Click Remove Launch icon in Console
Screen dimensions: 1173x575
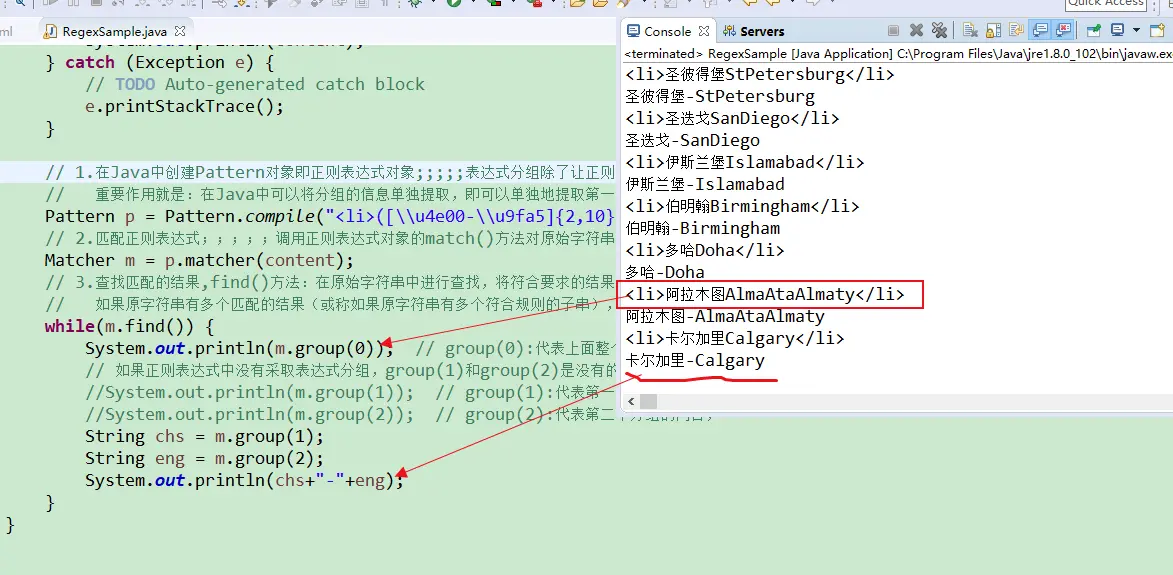[x=916, y=31]
